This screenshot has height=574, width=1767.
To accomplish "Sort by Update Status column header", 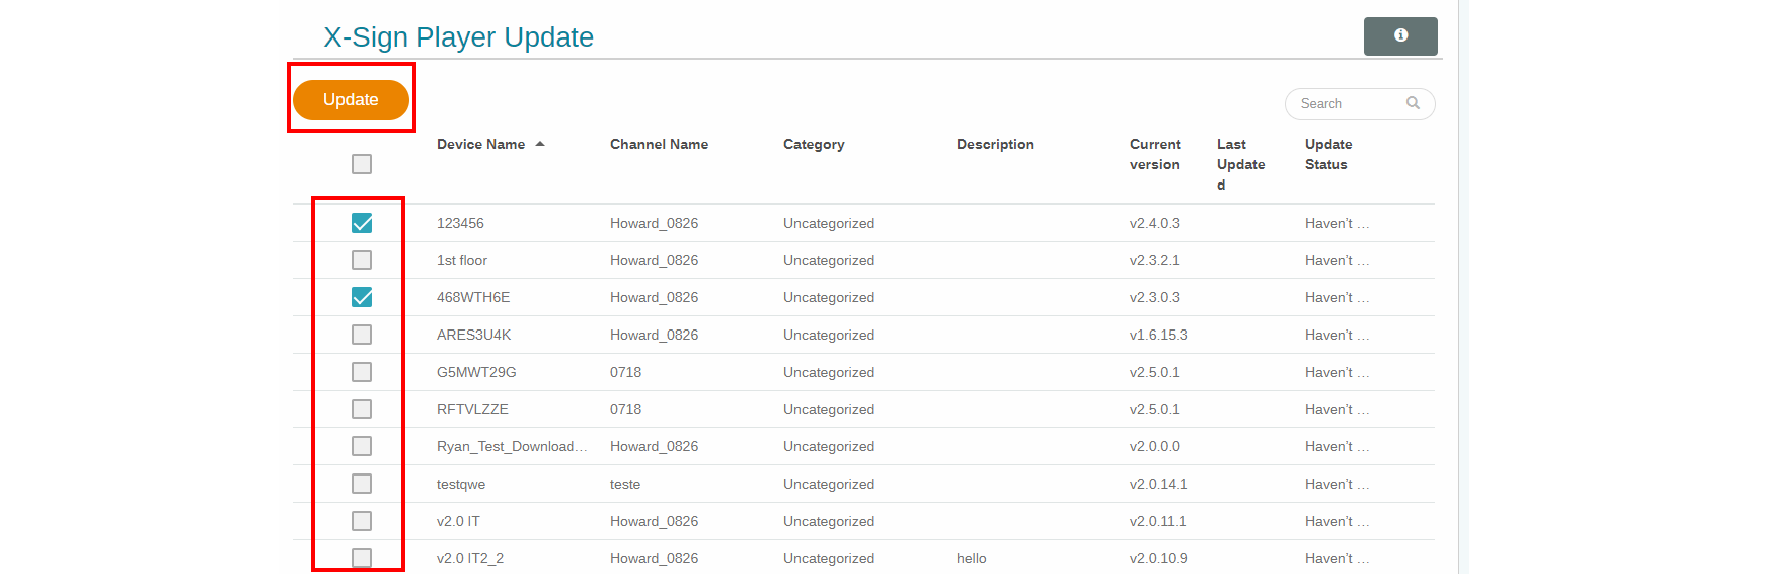I will [1328, 154].
